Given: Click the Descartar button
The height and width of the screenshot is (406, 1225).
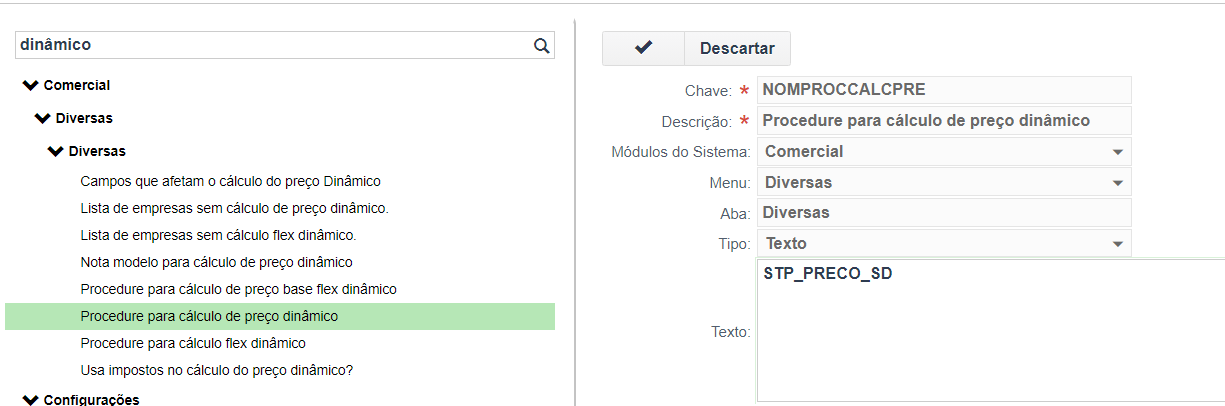Looking at the screenshot, I should point(737,48).
